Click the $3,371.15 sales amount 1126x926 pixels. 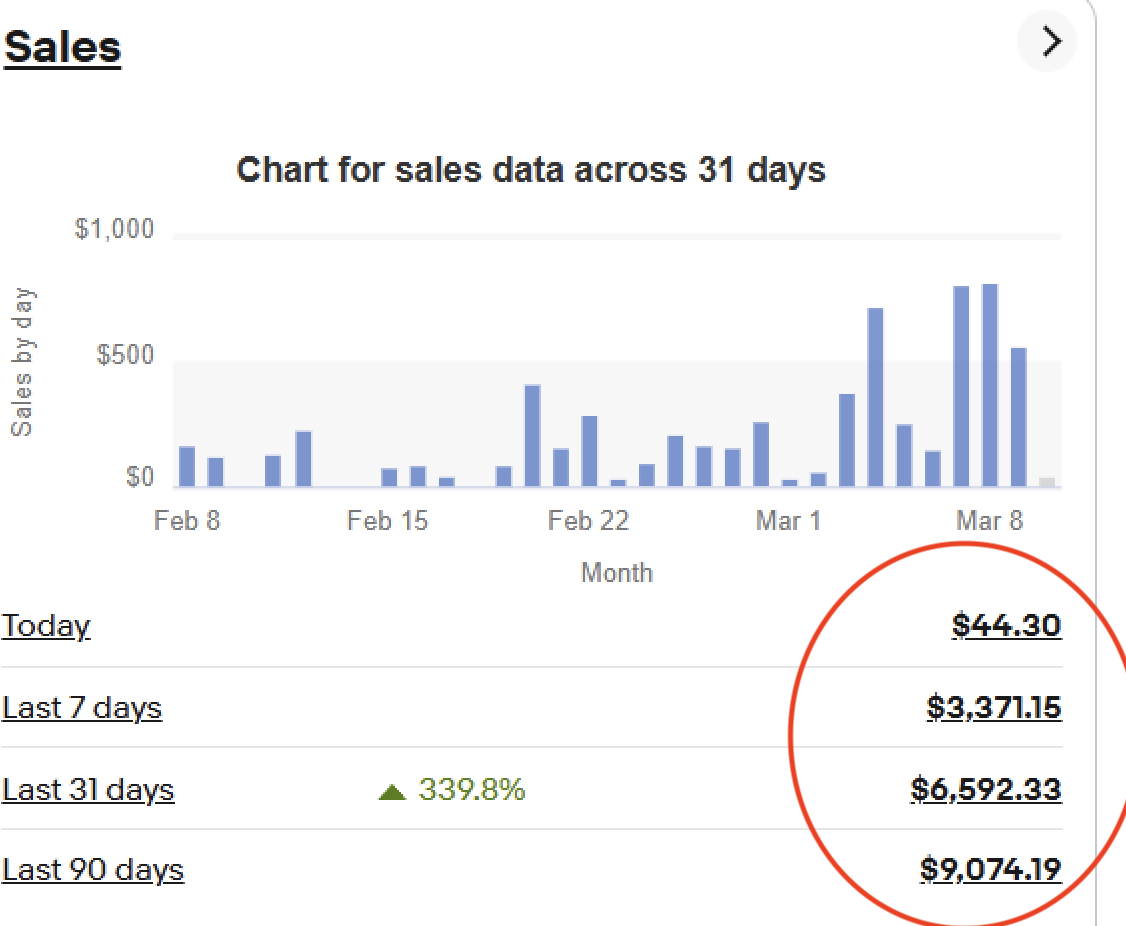point(994,708)
